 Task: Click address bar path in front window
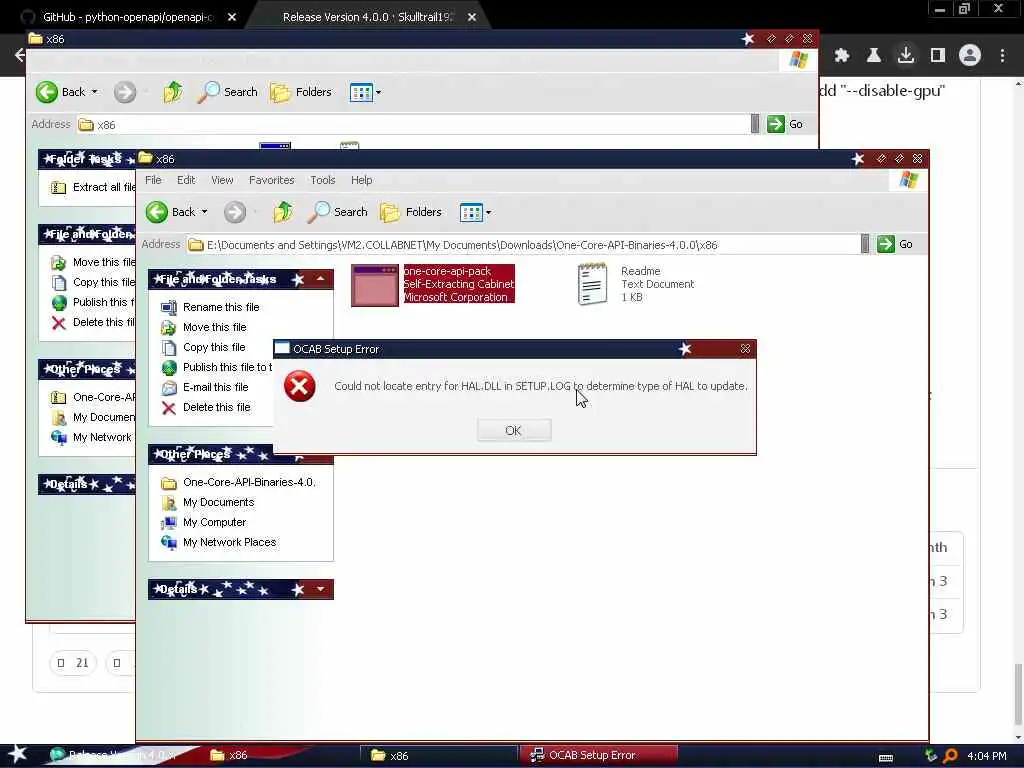coord(462,245)
